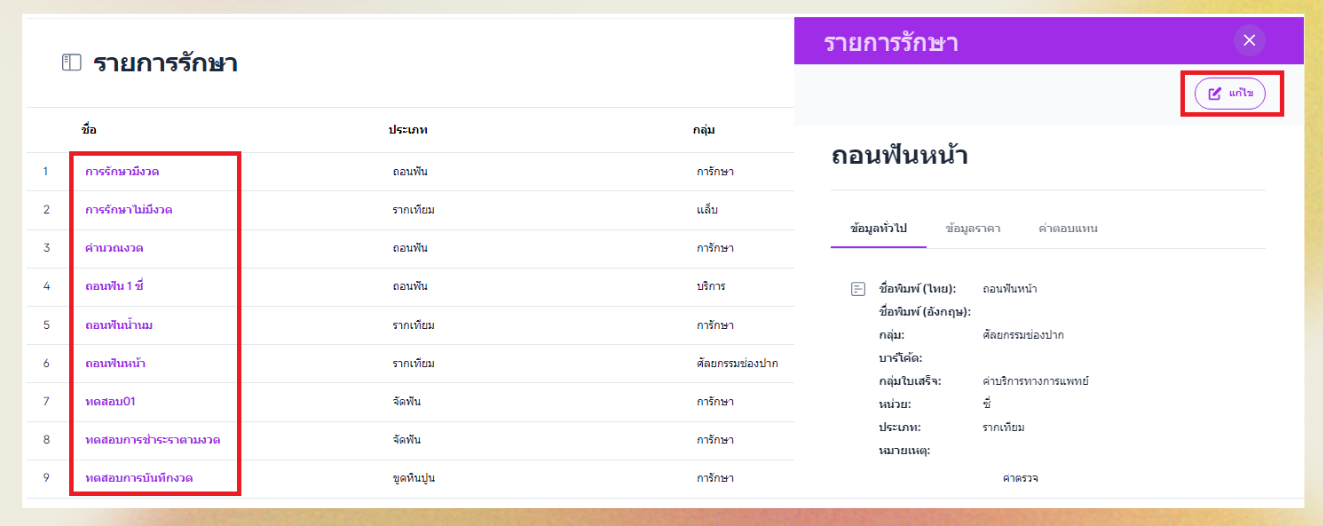Select the ถอนฟันน้ำนม treatment link
This screenshot has height=526, width=1323.
119,325
